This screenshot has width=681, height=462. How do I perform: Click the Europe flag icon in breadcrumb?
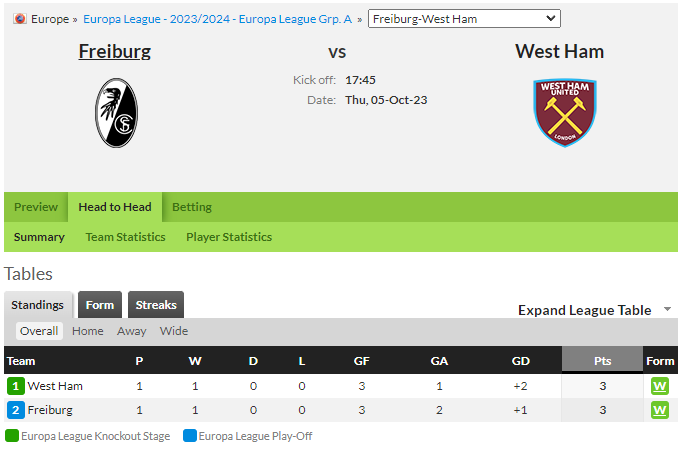(x=20, y=19)
